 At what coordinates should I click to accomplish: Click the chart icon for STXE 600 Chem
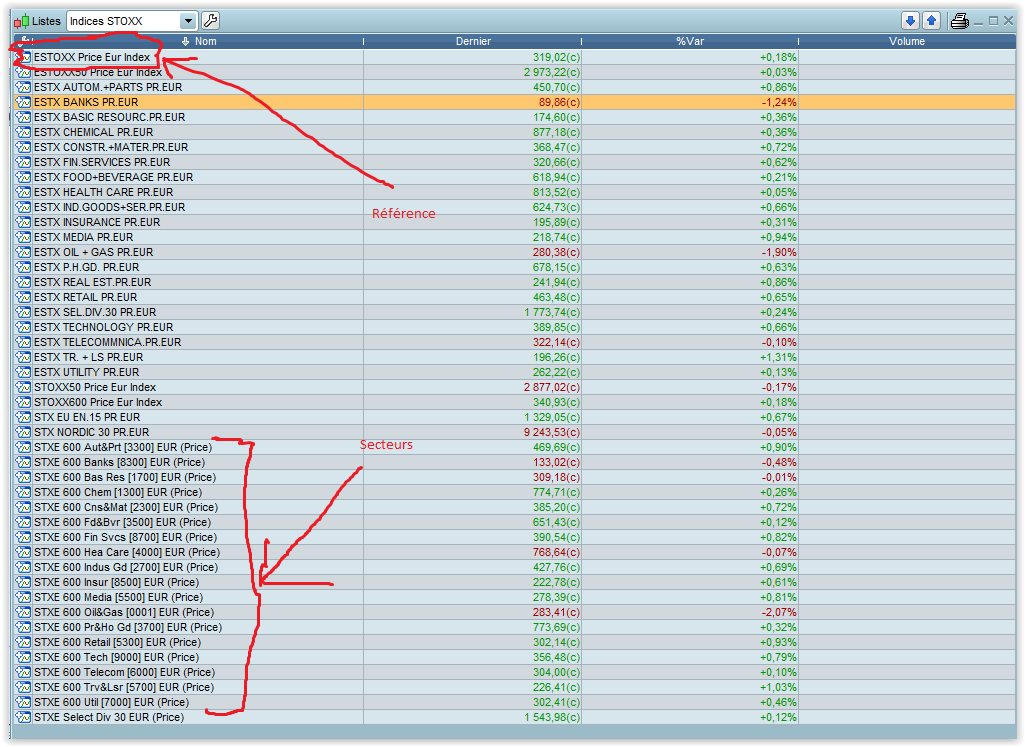pos(24,492)
